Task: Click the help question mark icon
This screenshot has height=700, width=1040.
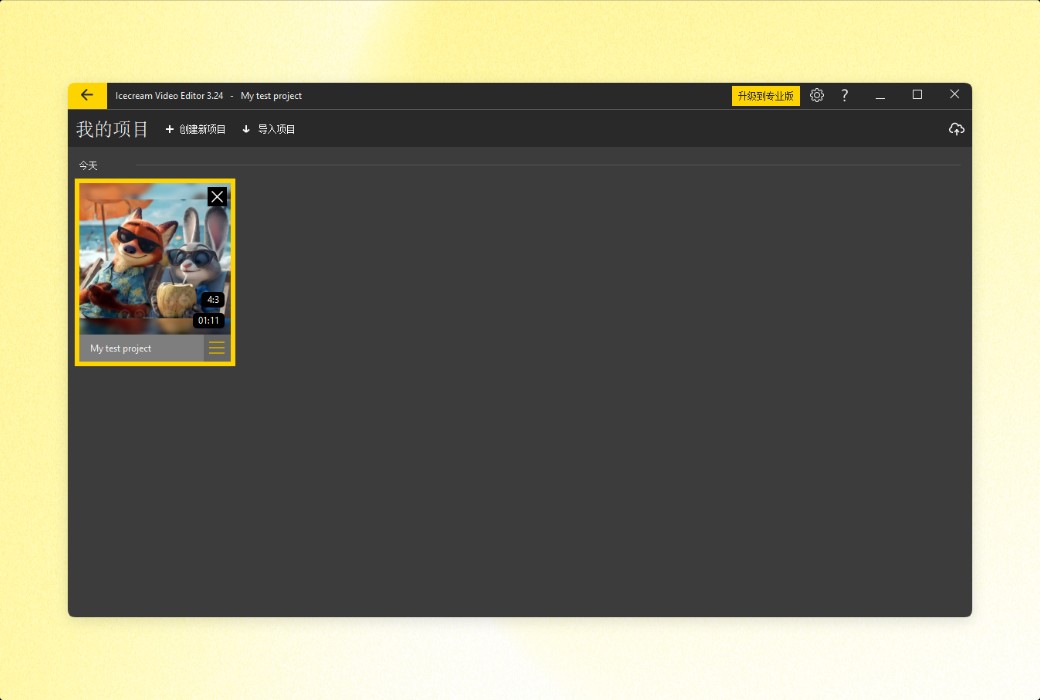Action: pyautogui.click(x=844, y=95)
